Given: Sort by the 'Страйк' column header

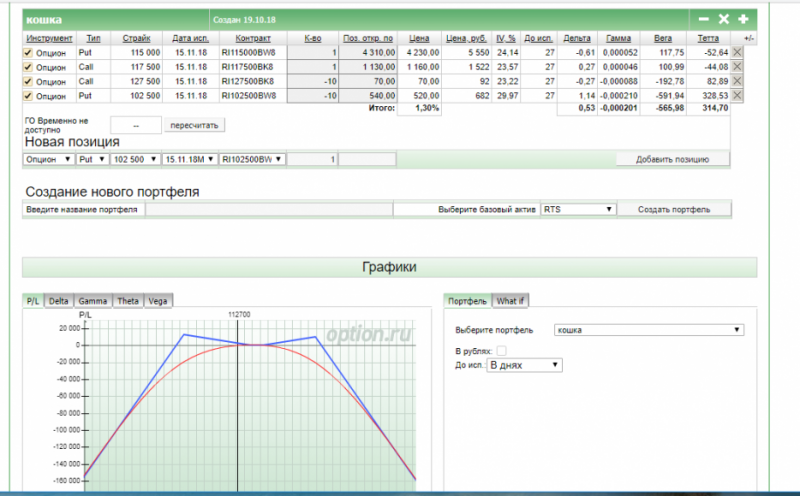Looking at the screenshot, I should [137, 37].
